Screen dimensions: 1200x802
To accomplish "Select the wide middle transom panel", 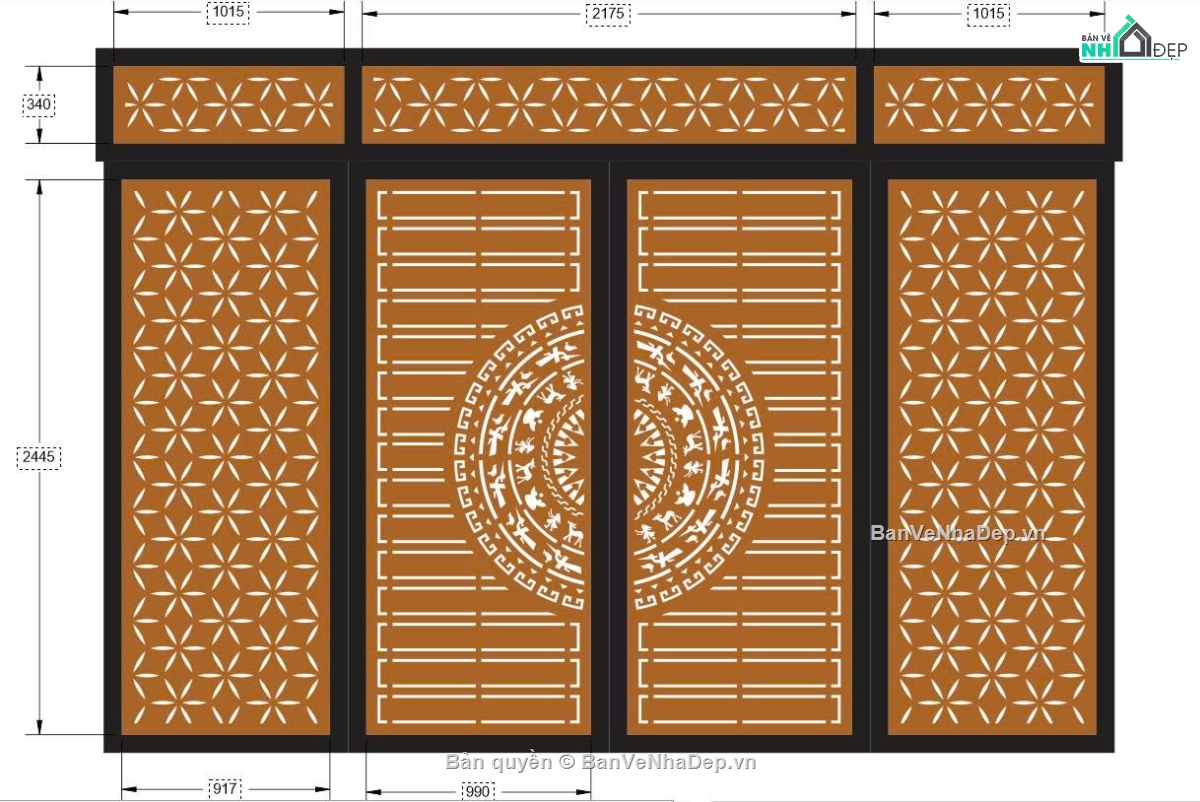I will pyautogui.click(x=608, y=105).
